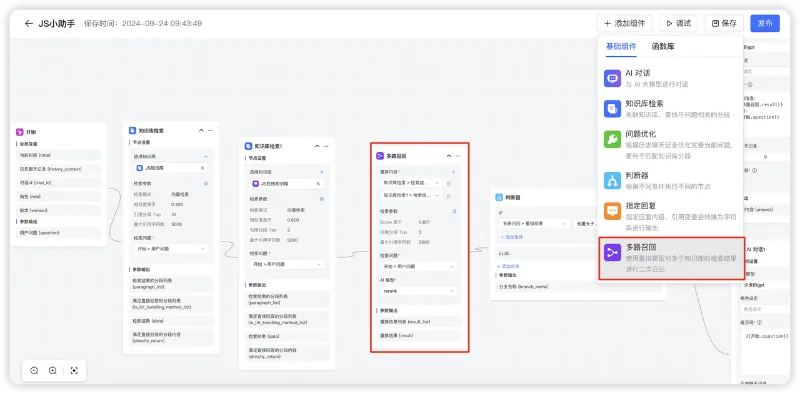Screen dimensions: 800x394
Task: Fit the canvas to view
Action: pos(74,371)
